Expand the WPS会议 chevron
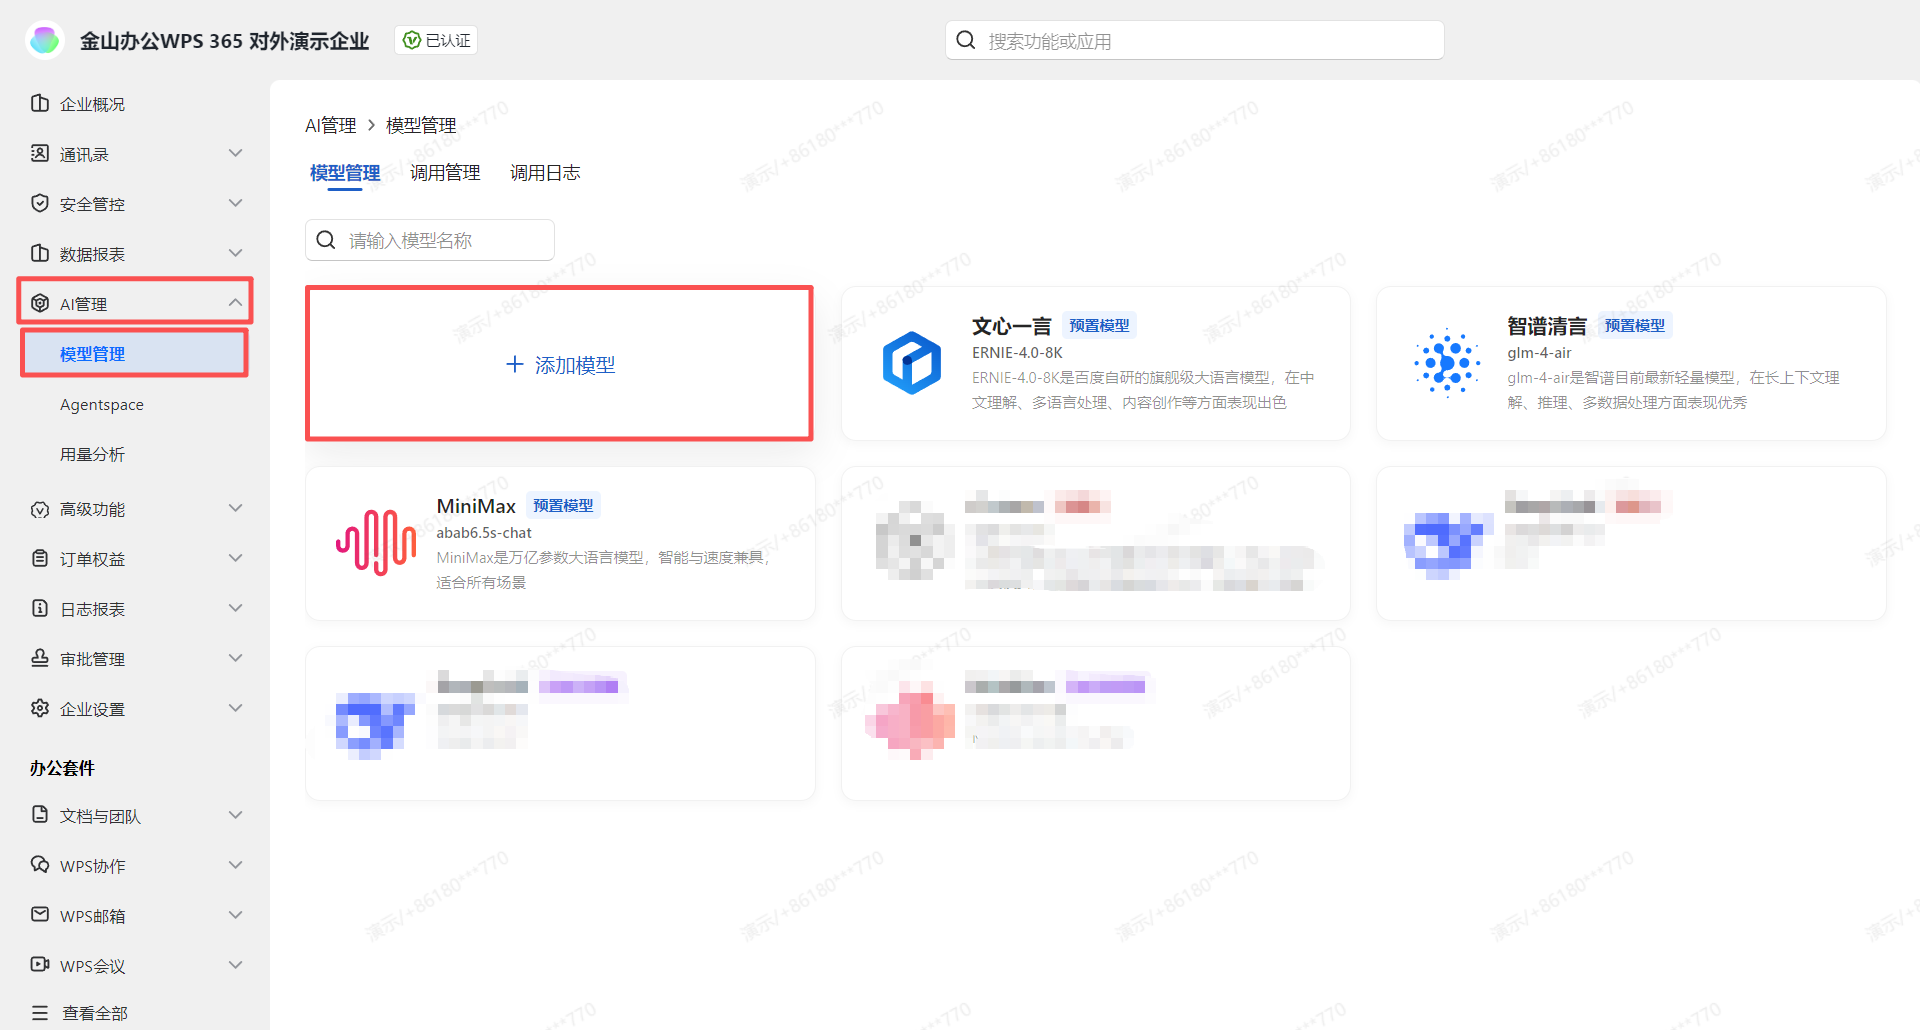Viewport: 1920px width, 1030px height. (236, 965)
